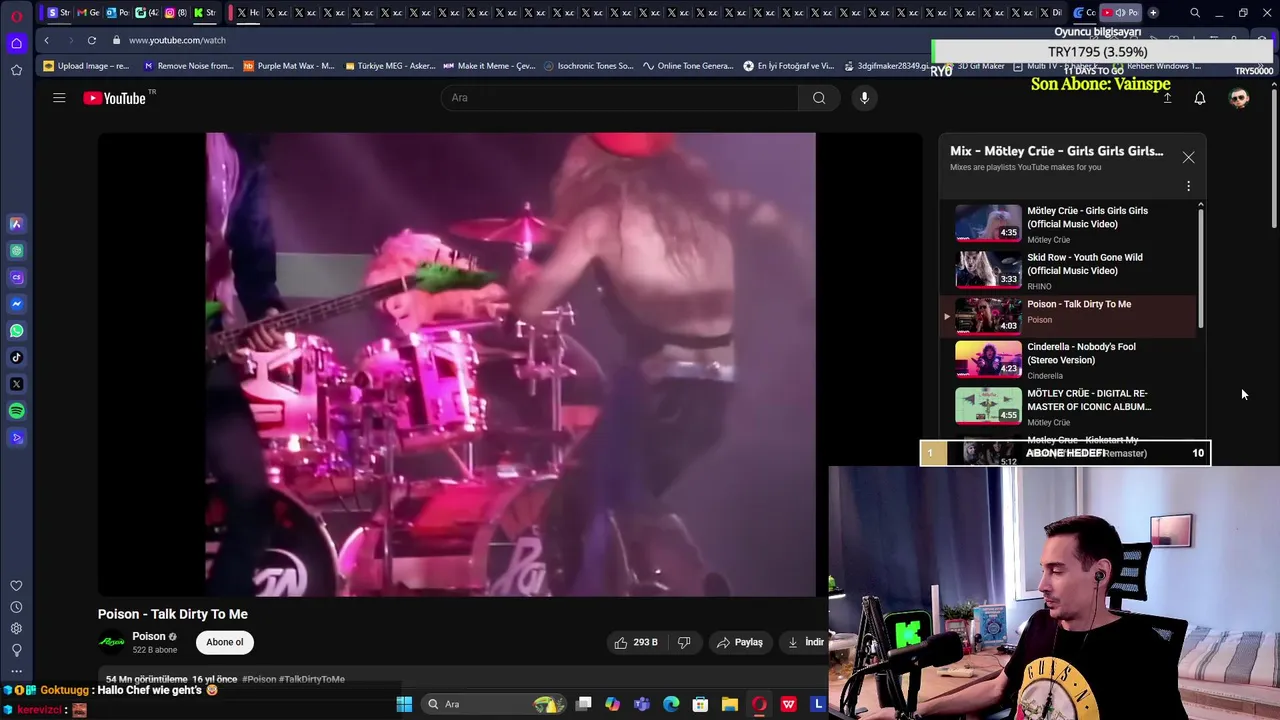The height and width of the screenshot is (720, 1280).
Task: Open Opera sidebar bookmarks star
Action: tap(16, 70)
